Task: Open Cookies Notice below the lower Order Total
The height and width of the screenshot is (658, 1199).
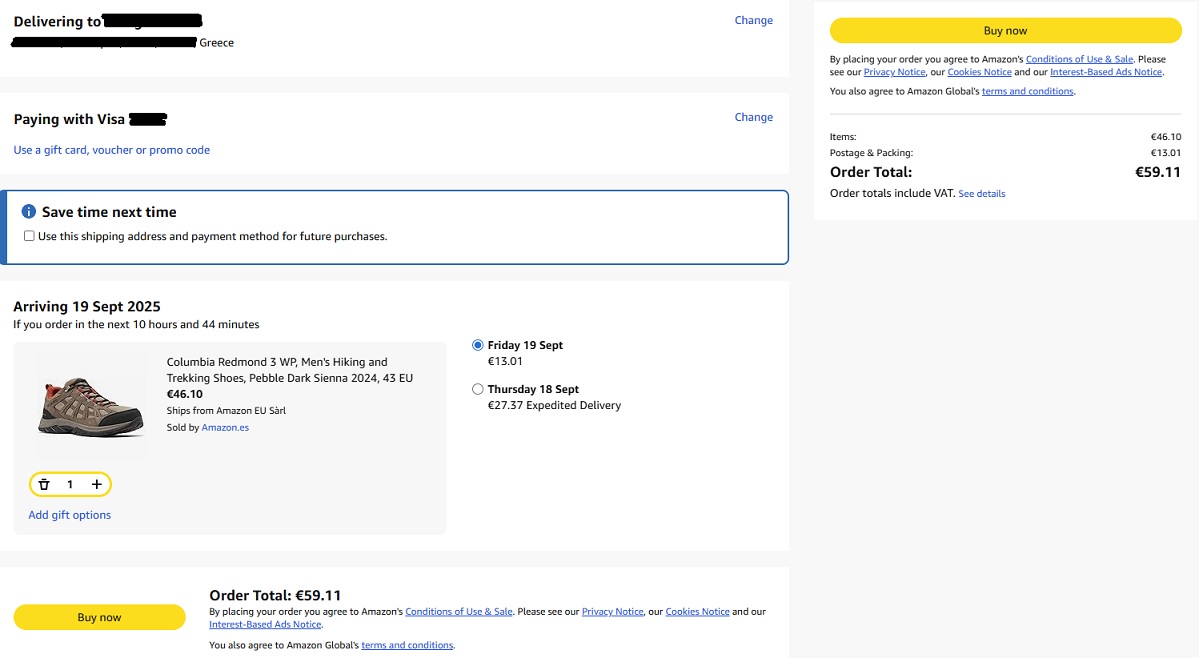Action: pos(697,612)
